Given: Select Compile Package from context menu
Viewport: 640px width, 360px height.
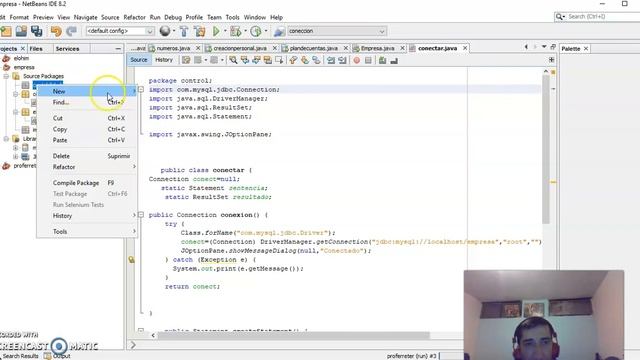Looking at the screenshot, I should click(x=87, y=183).
